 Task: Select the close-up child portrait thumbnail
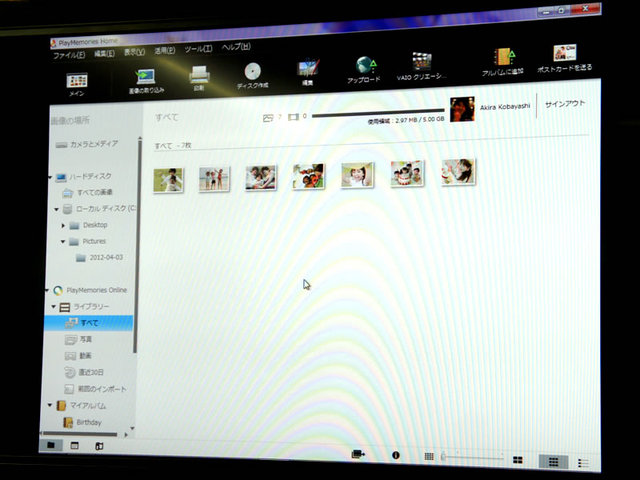358,174
